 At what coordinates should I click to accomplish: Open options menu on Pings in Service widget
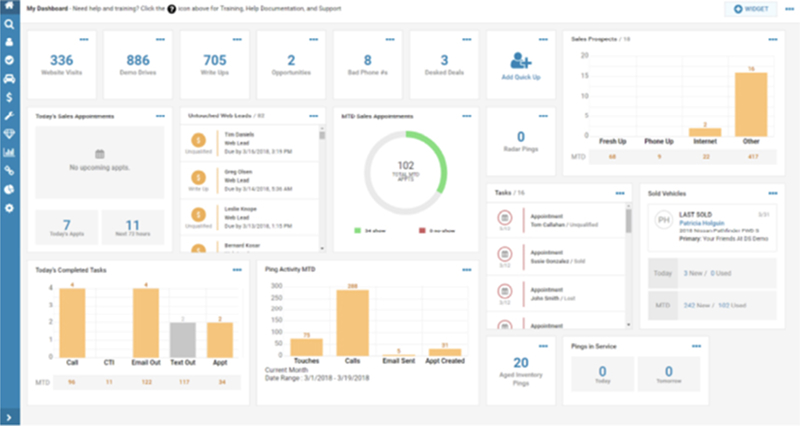pos(696,346)
